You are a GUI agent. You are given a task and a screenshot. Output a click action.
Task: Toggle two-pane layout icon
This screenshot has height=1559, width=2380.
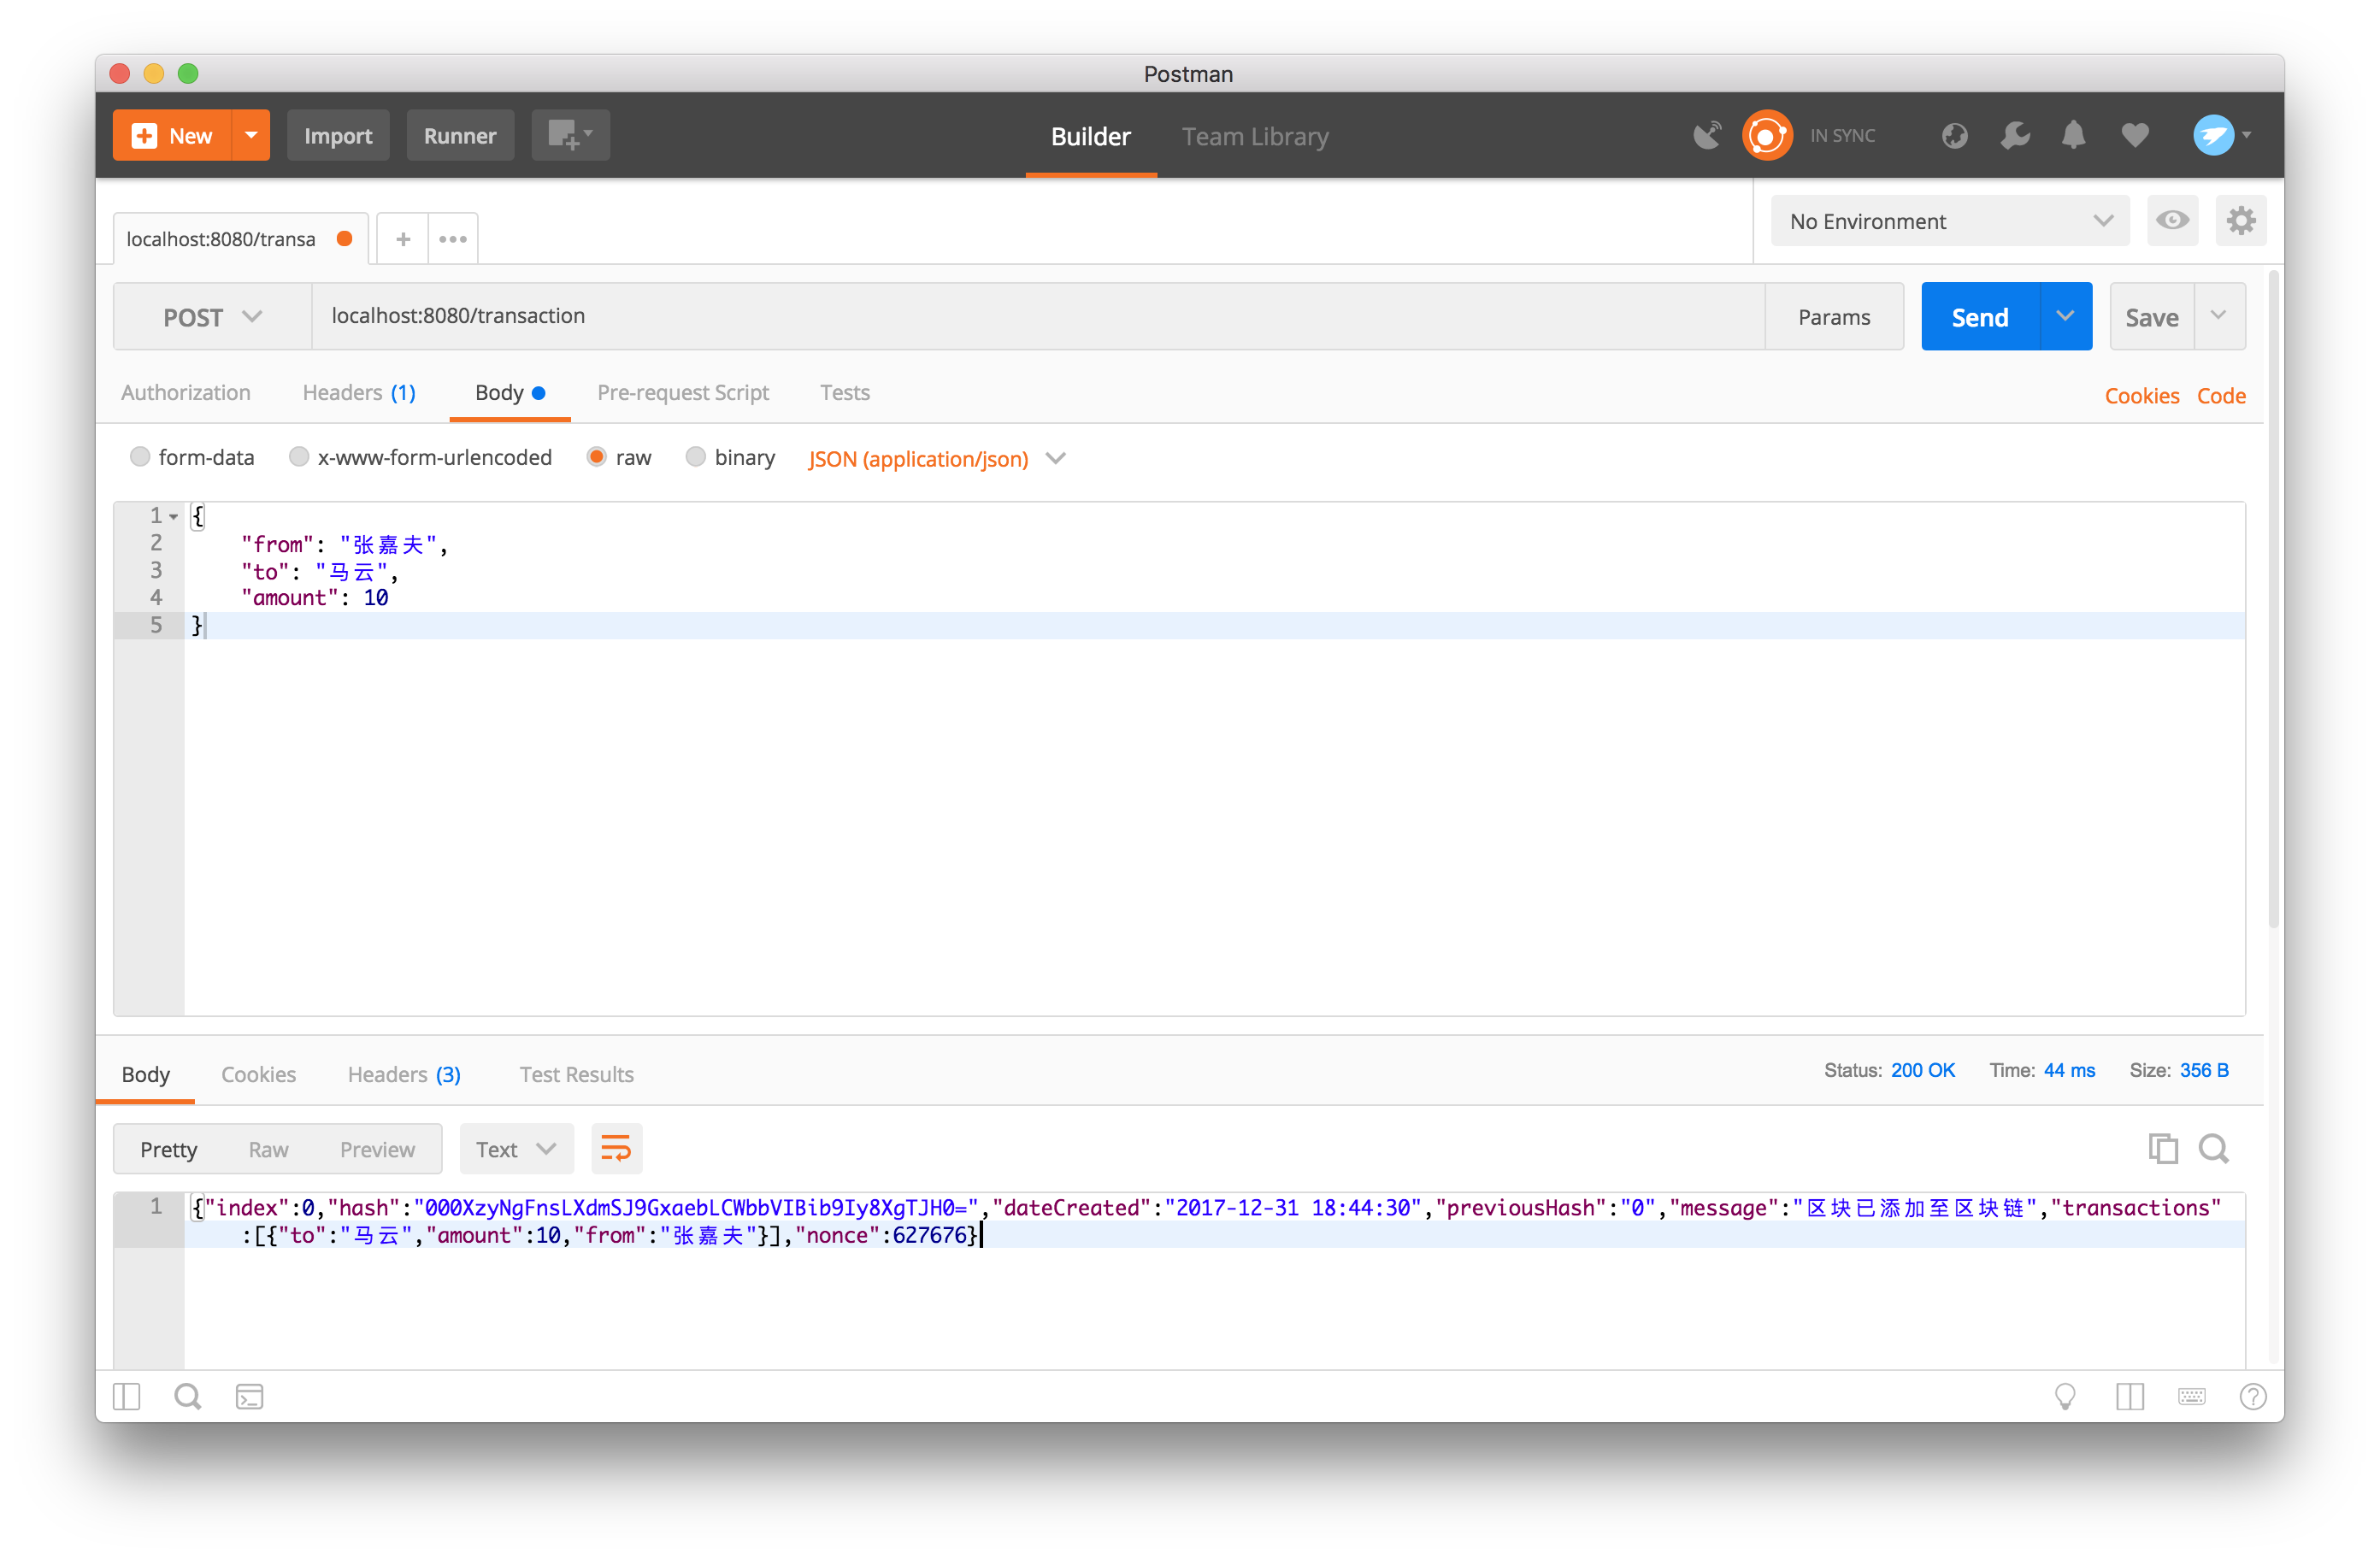2130,1396
